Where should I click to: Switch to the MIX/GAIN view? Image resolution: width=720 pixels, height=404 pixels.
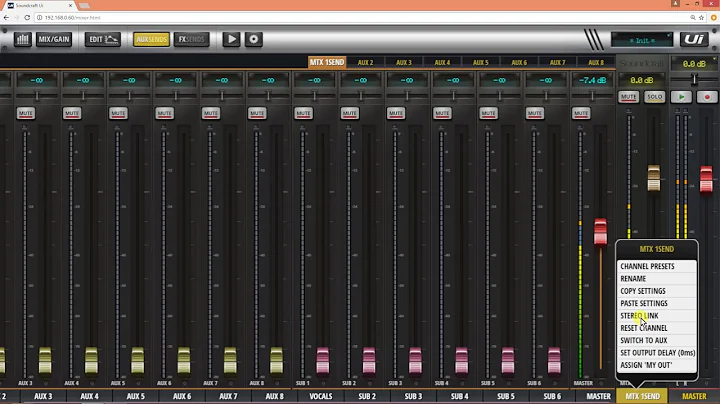click(x=54, y=39)
